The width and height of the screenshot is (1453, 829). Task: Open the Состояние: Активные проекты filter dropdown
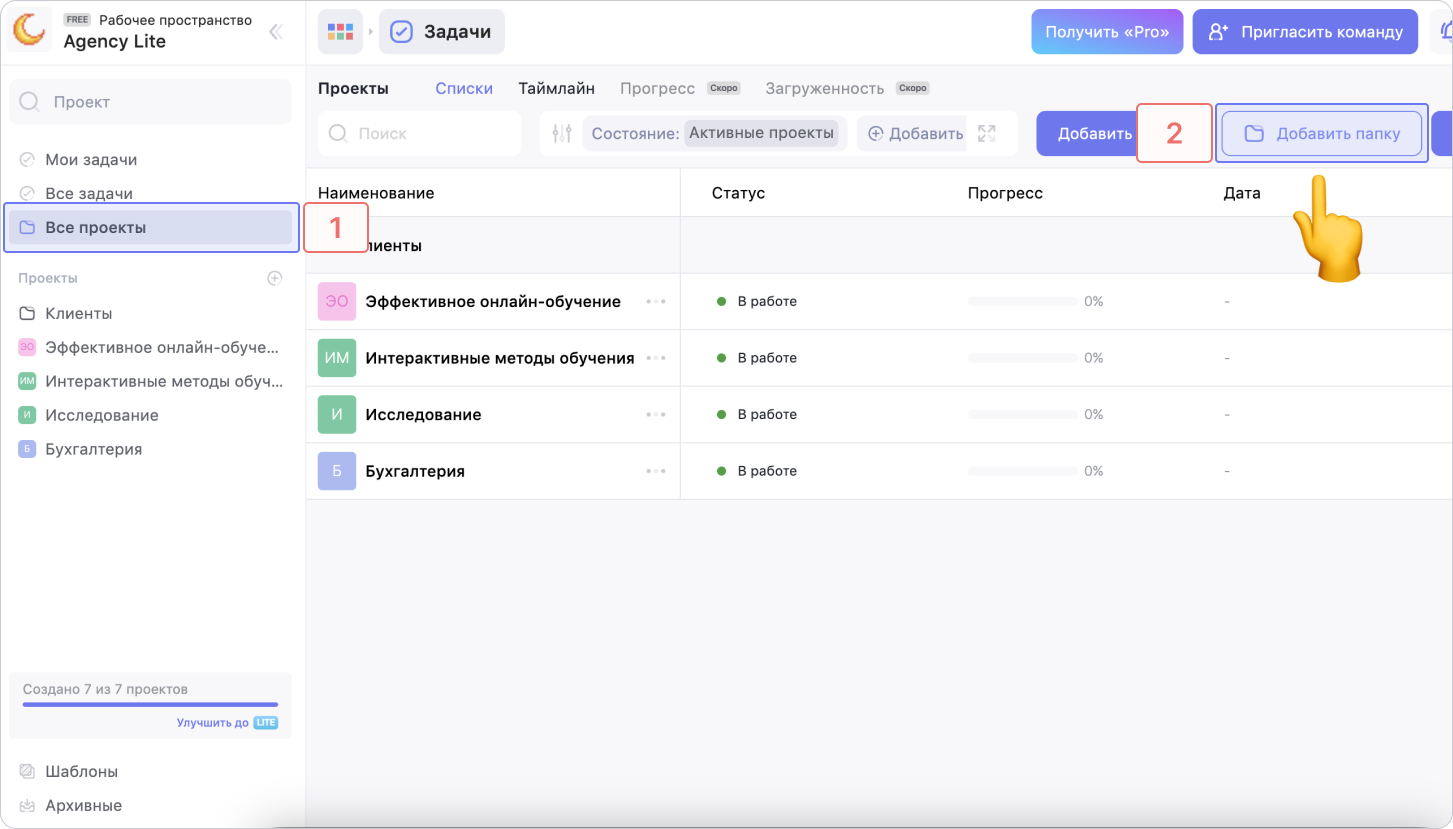[x=715, y=133]
